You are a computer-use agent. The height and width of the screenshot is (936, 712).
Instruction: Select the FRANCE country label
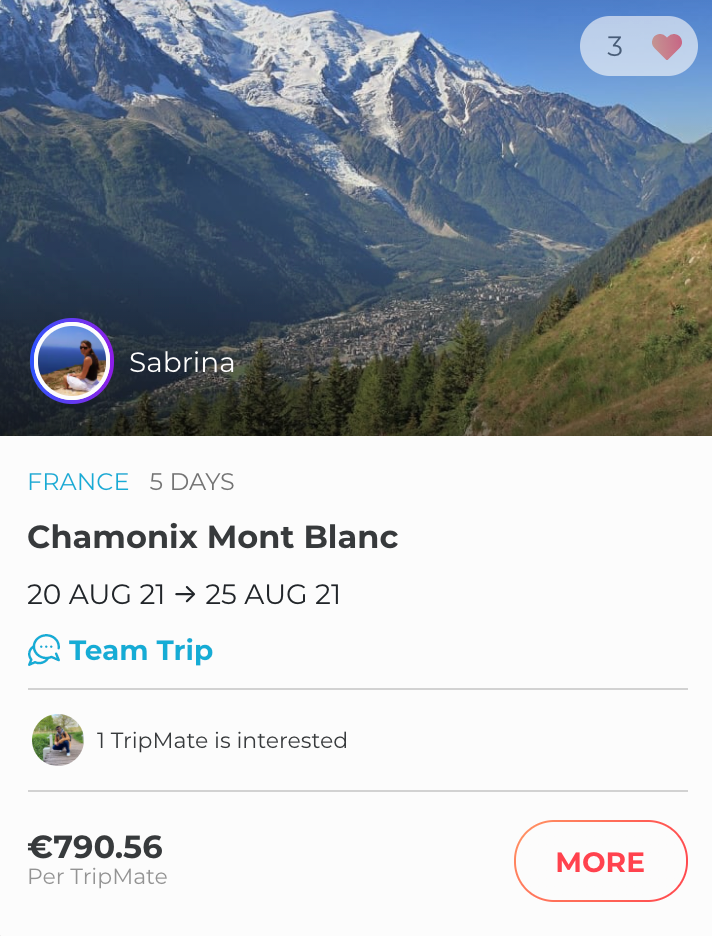tap(78, 482)
